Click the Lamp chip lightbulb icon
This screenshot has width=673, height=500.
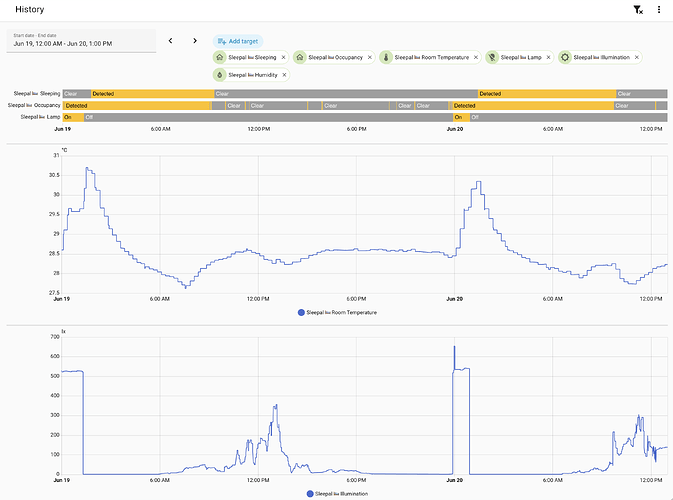492,57
